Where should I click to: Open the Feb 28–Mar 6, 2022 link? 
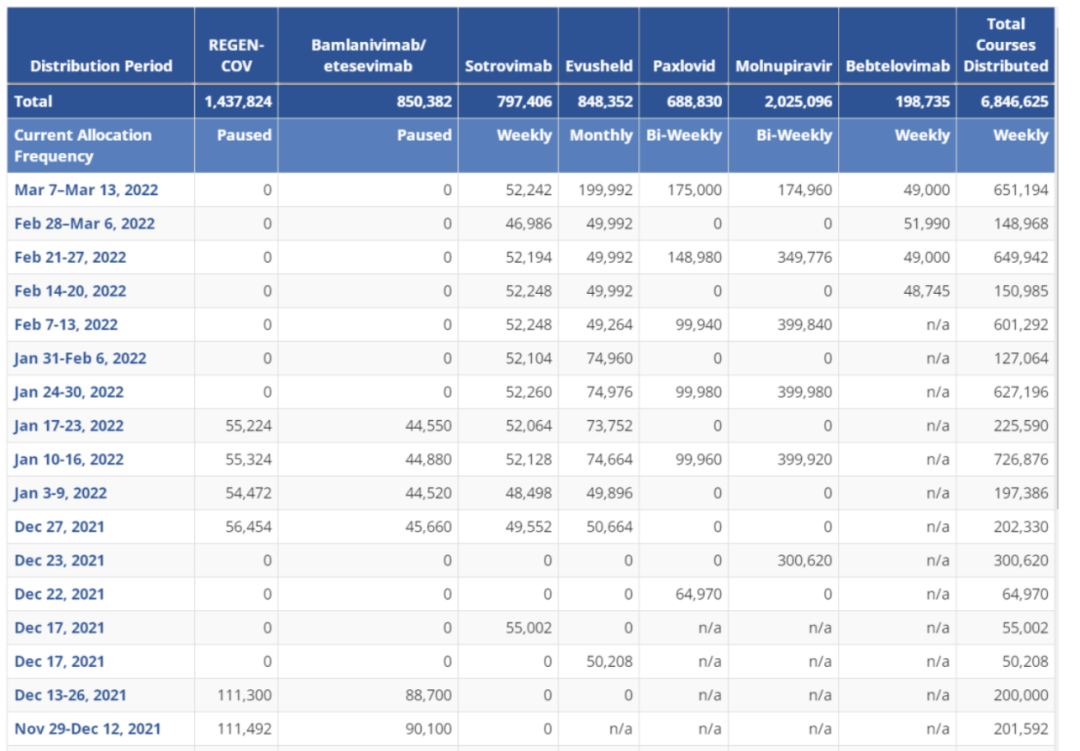[84, 224]
